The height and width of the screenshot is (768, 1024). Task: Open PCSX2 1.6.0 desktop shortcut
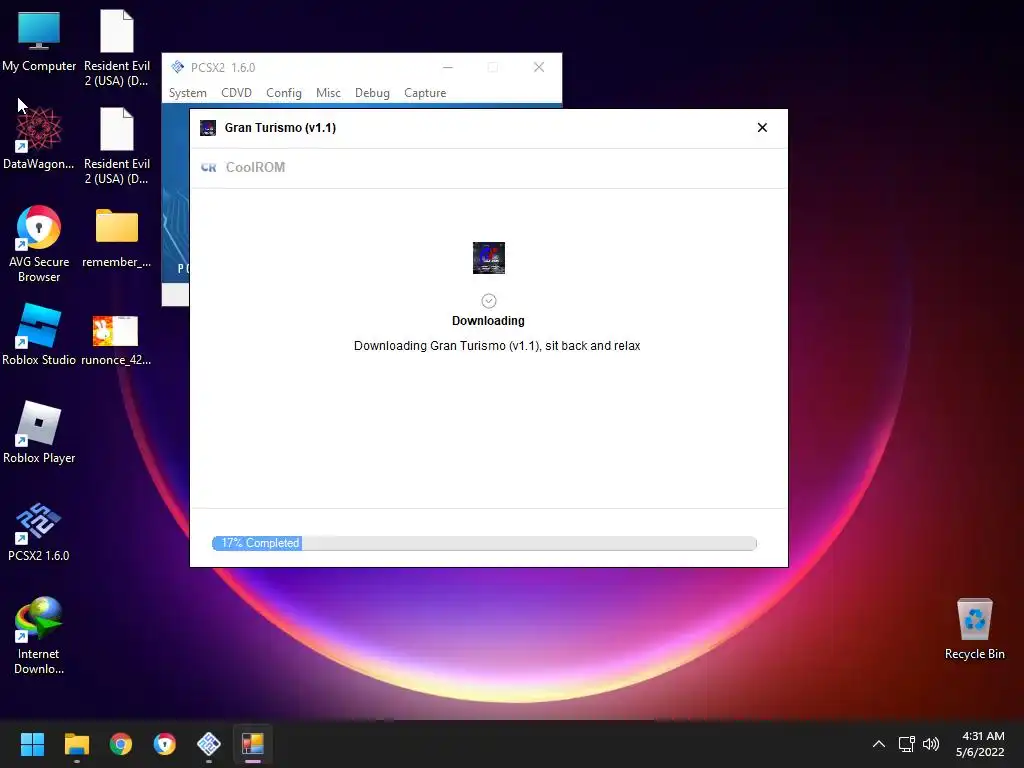tap(39, 532)
